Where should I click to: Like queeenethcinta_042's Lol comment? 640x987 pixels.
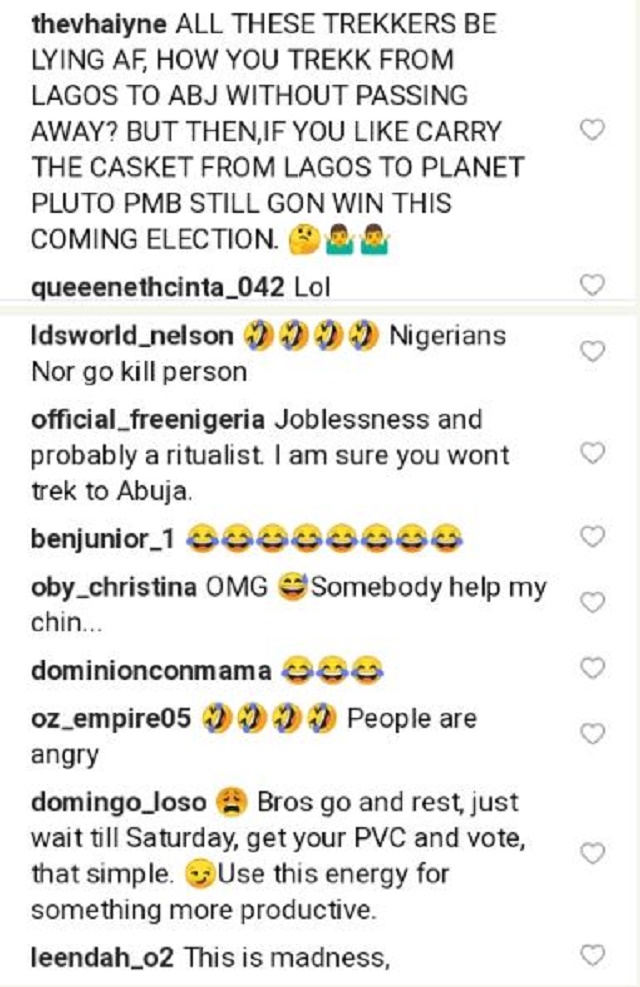point(592,285)
